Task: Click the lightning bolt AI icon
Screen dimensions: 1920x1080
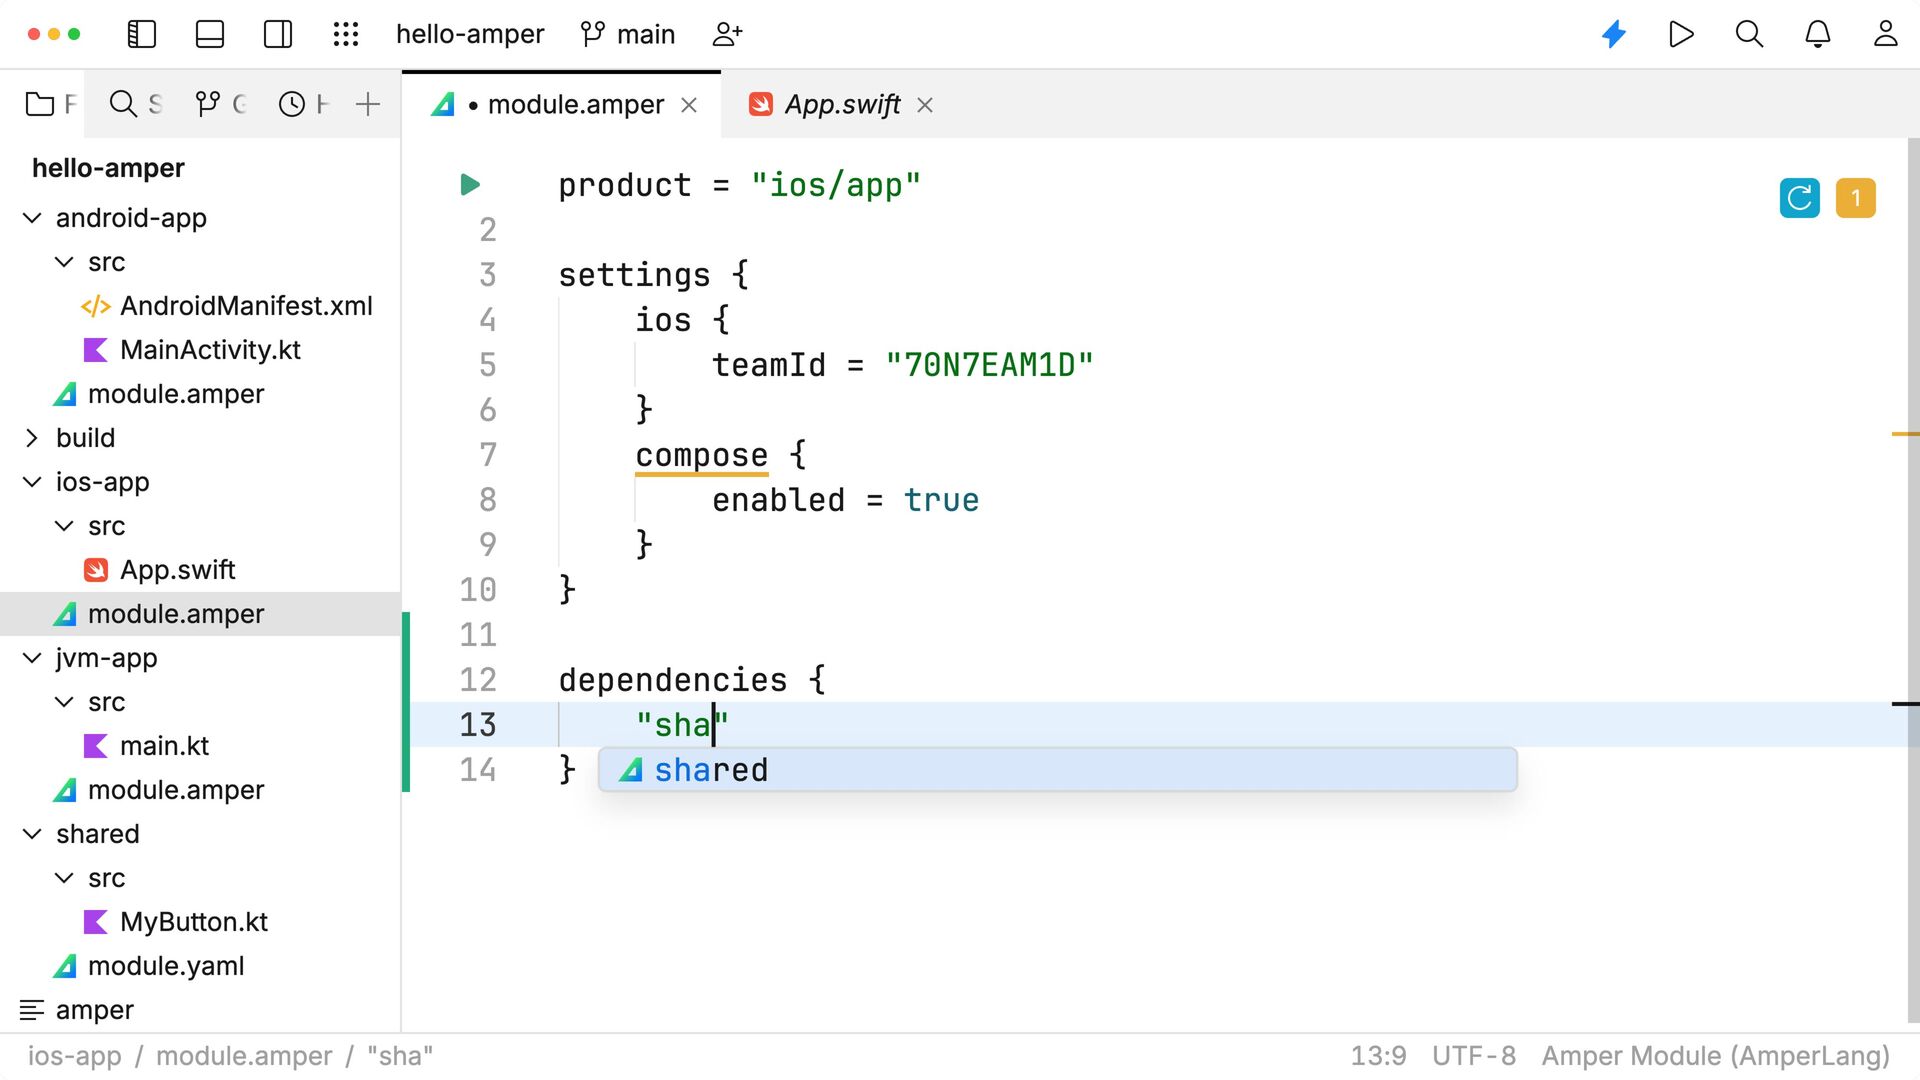Action: pos(1614,34)
